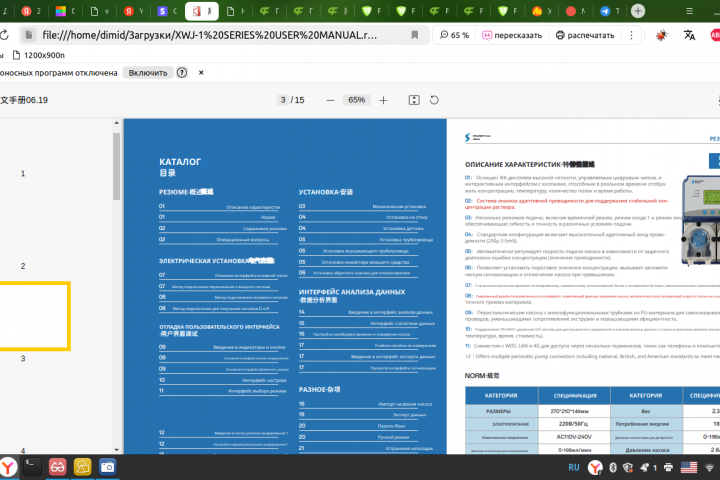The width and height of the screenshot is (720, 480).
Task: Click the RU keyboard layout indicator
Action: pyautogui.click(x=574, y=468)
